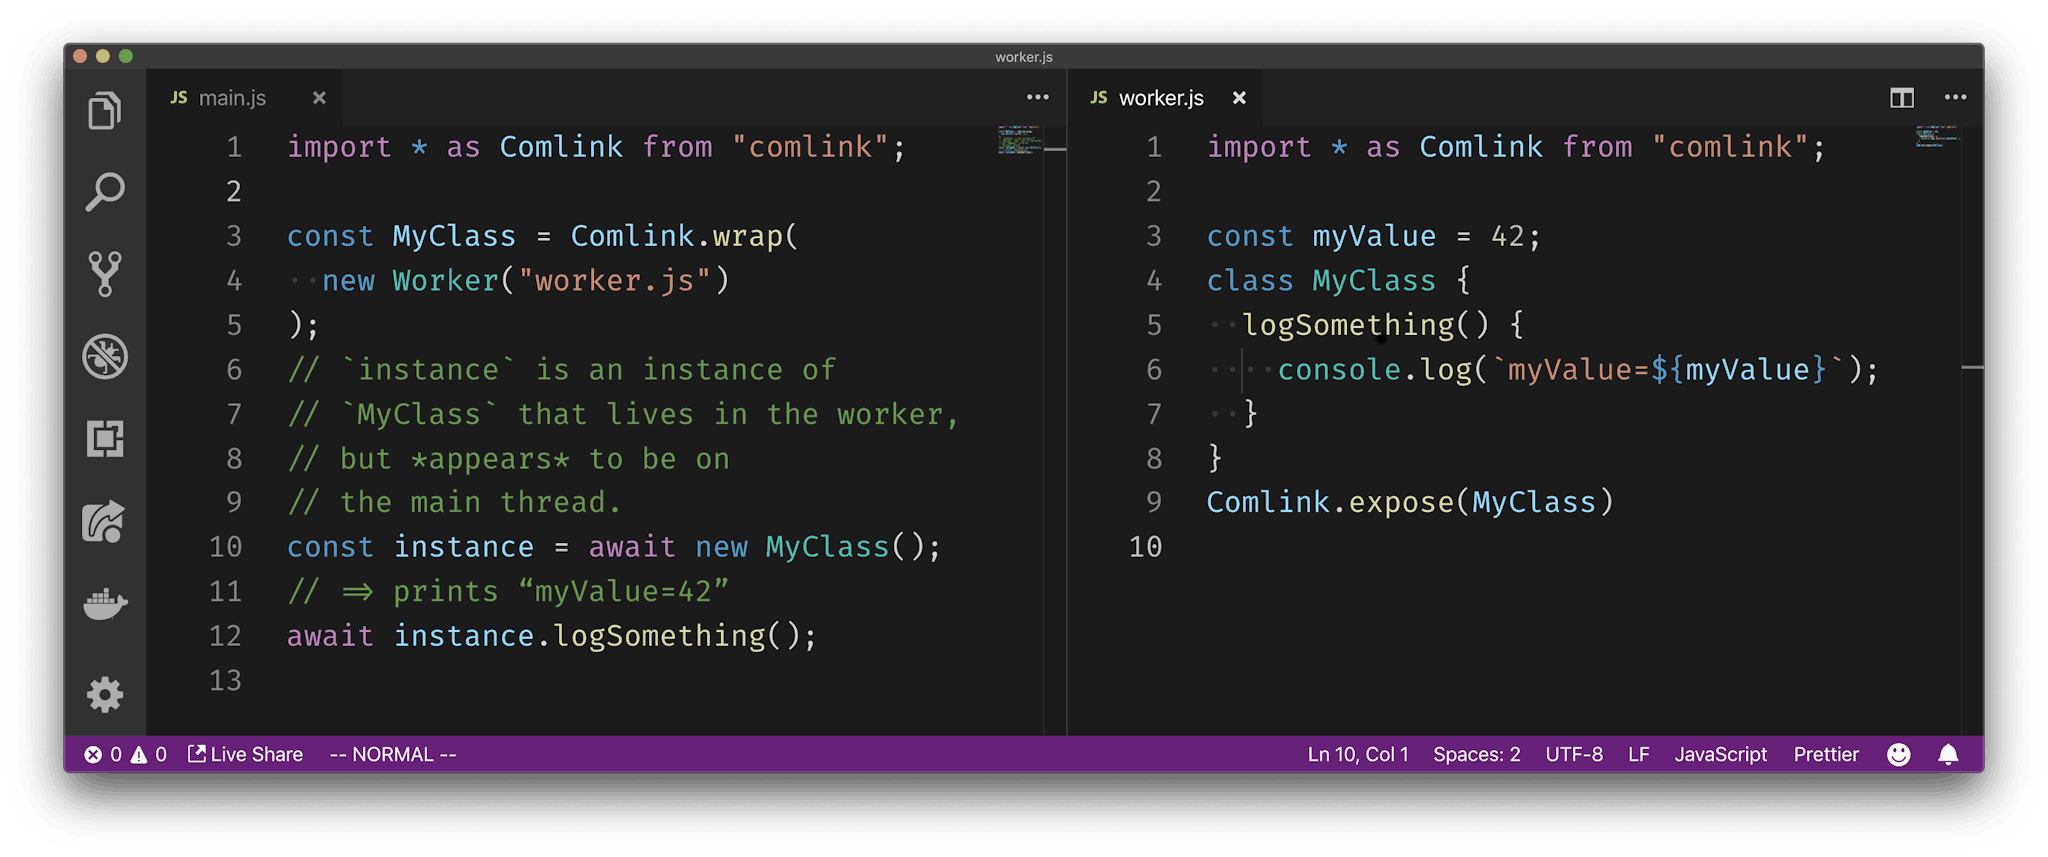Open the Extensions view
This screenshot has width=2048, height=857.
click(x=105, y=438)
